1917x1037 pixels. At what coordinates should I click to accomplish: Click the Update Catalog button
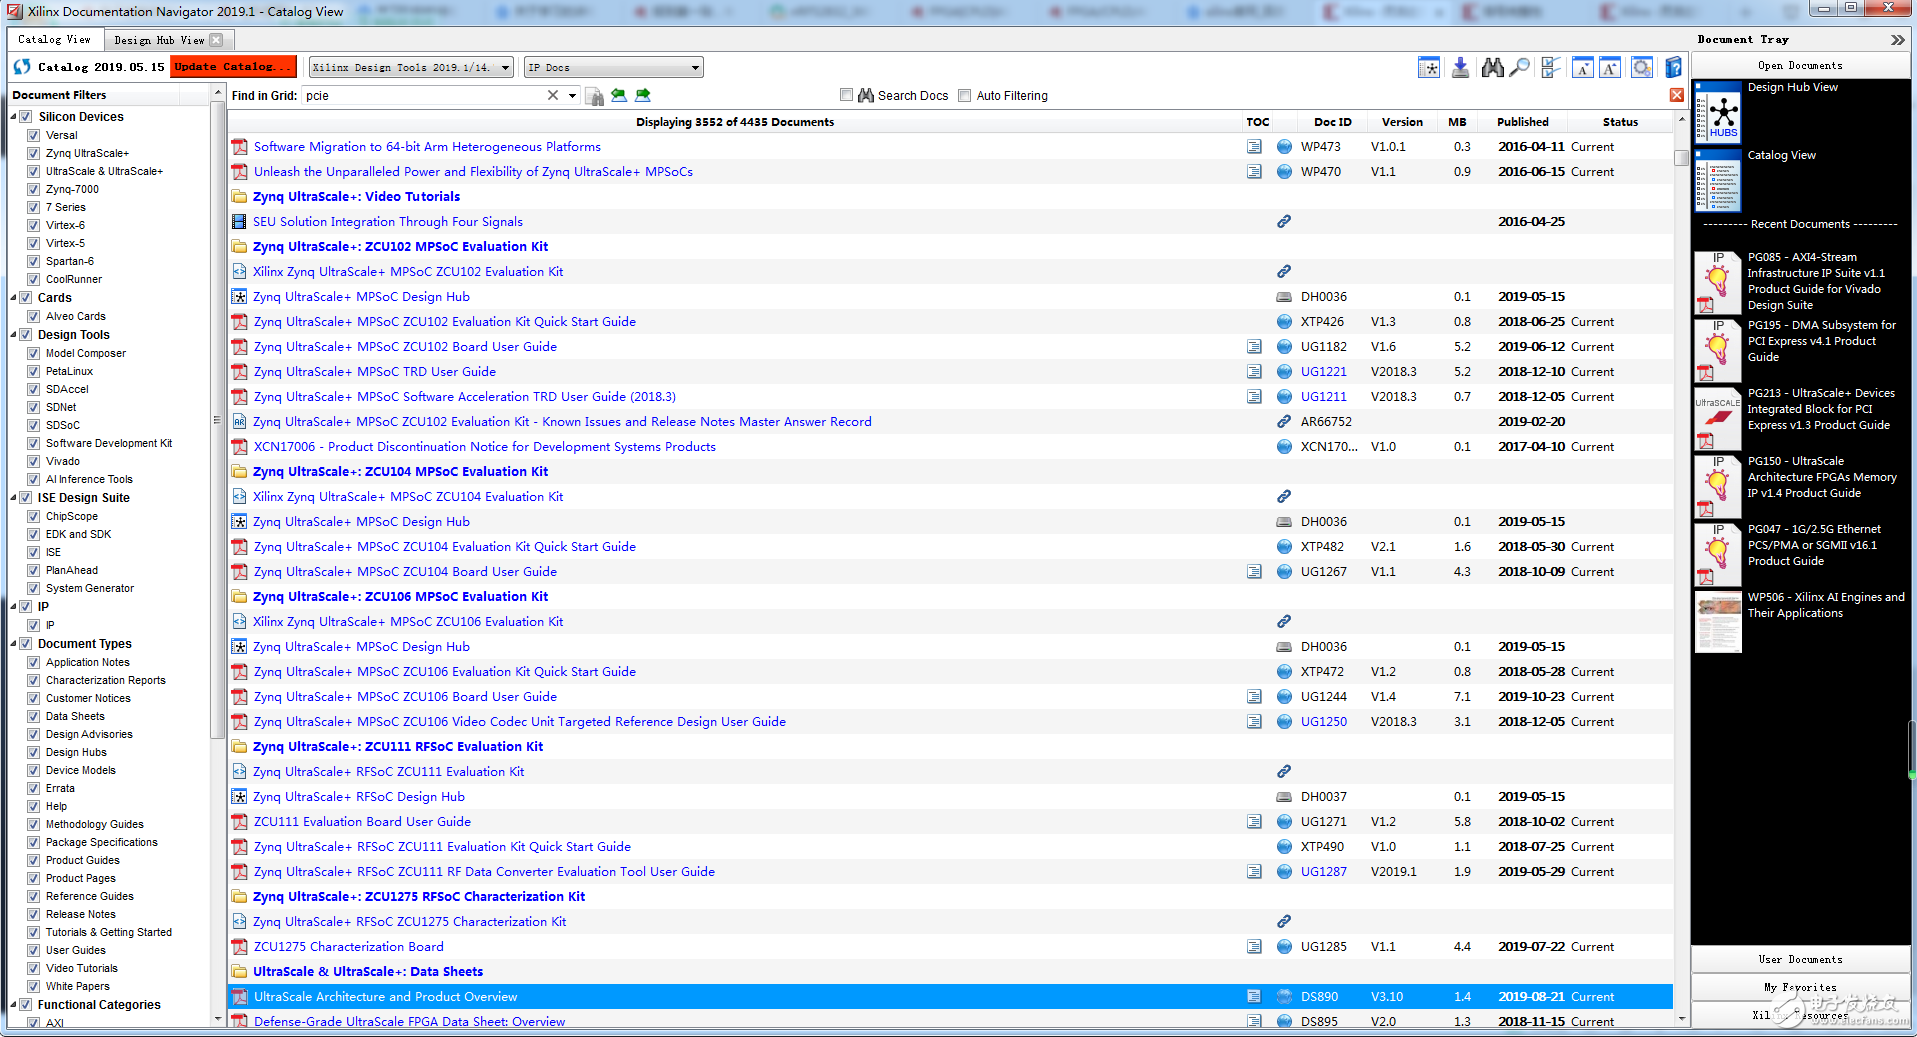233,67
